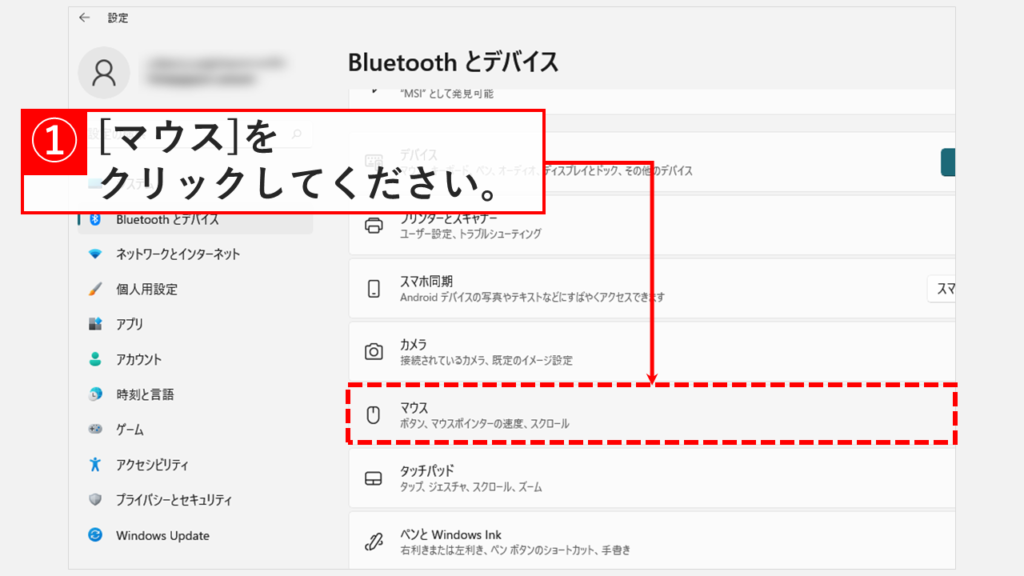Open ゲーム in the sidebar
This screenshot has width=1024, height=576.
(195, 430)
